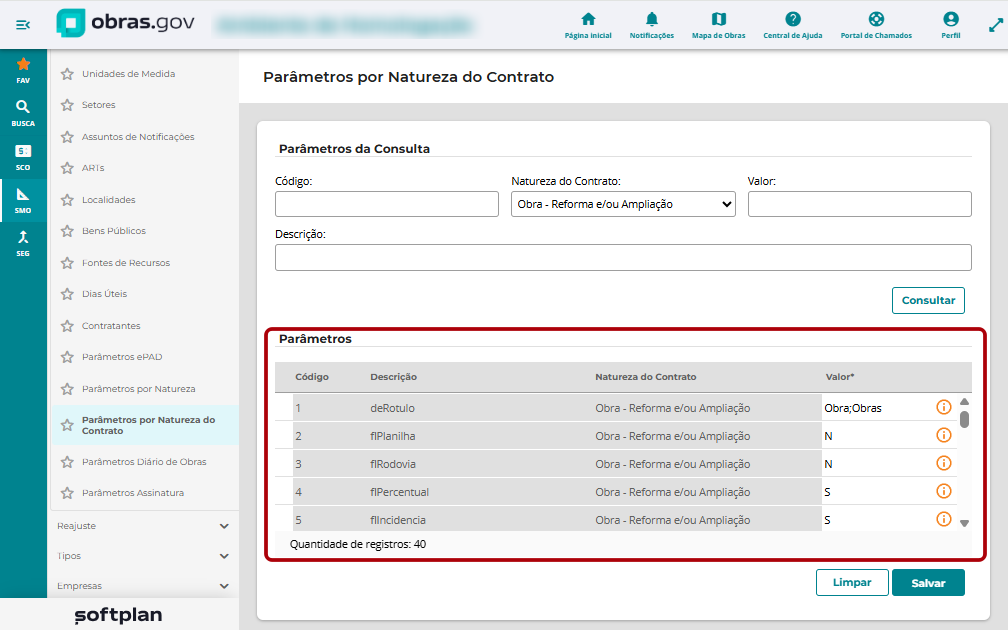
Task: Click the Salvar button
Action: pos(928,582)
